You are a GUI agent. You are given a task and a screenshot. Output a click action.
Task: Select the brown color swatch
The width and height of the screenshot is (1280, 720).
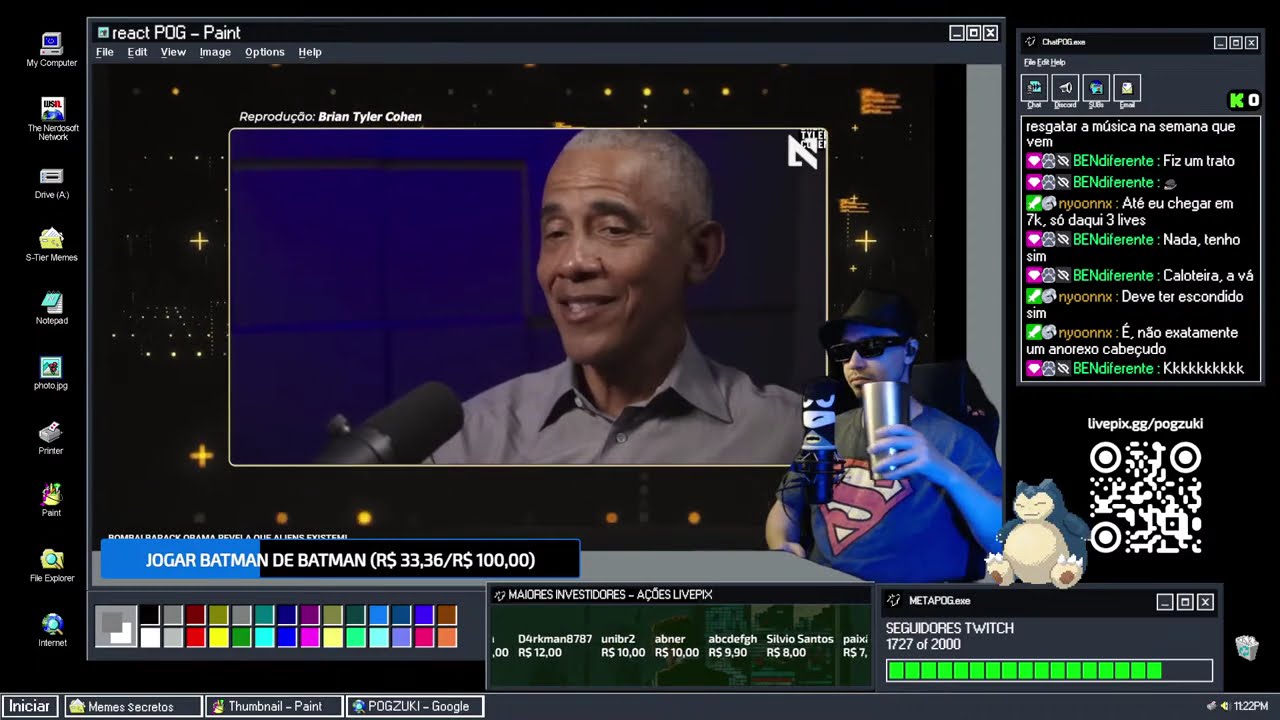[447, 615]
